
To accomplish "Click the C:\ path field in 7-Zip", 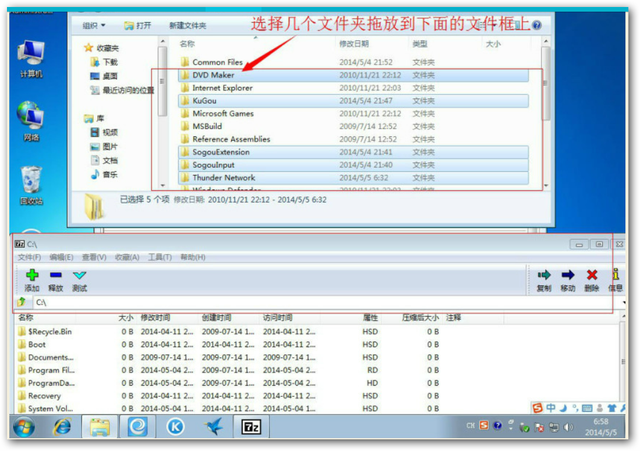I will point(327,302).
